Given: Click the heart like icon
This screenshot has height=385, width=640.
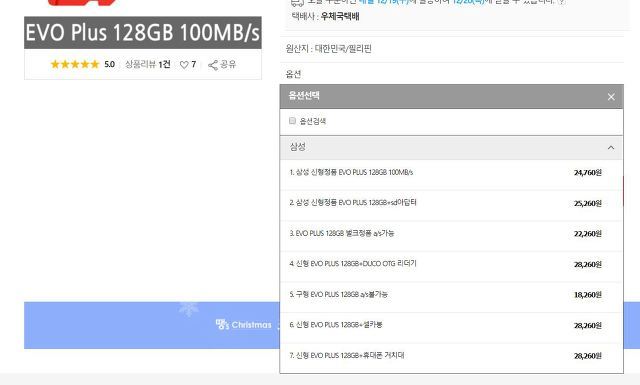Looking at the screenshot, I should pos(184,65).
